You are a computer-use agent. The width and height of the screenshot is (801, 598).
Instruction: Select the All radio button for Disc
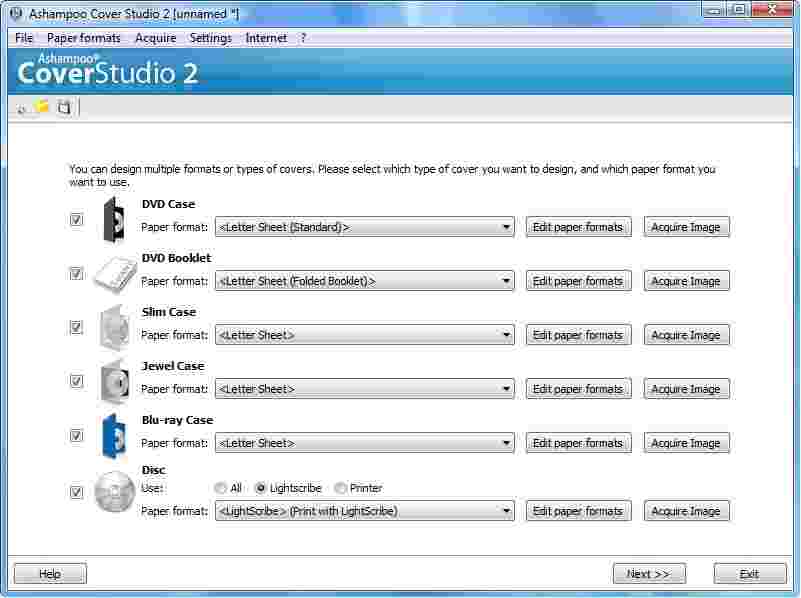(221, 488)
